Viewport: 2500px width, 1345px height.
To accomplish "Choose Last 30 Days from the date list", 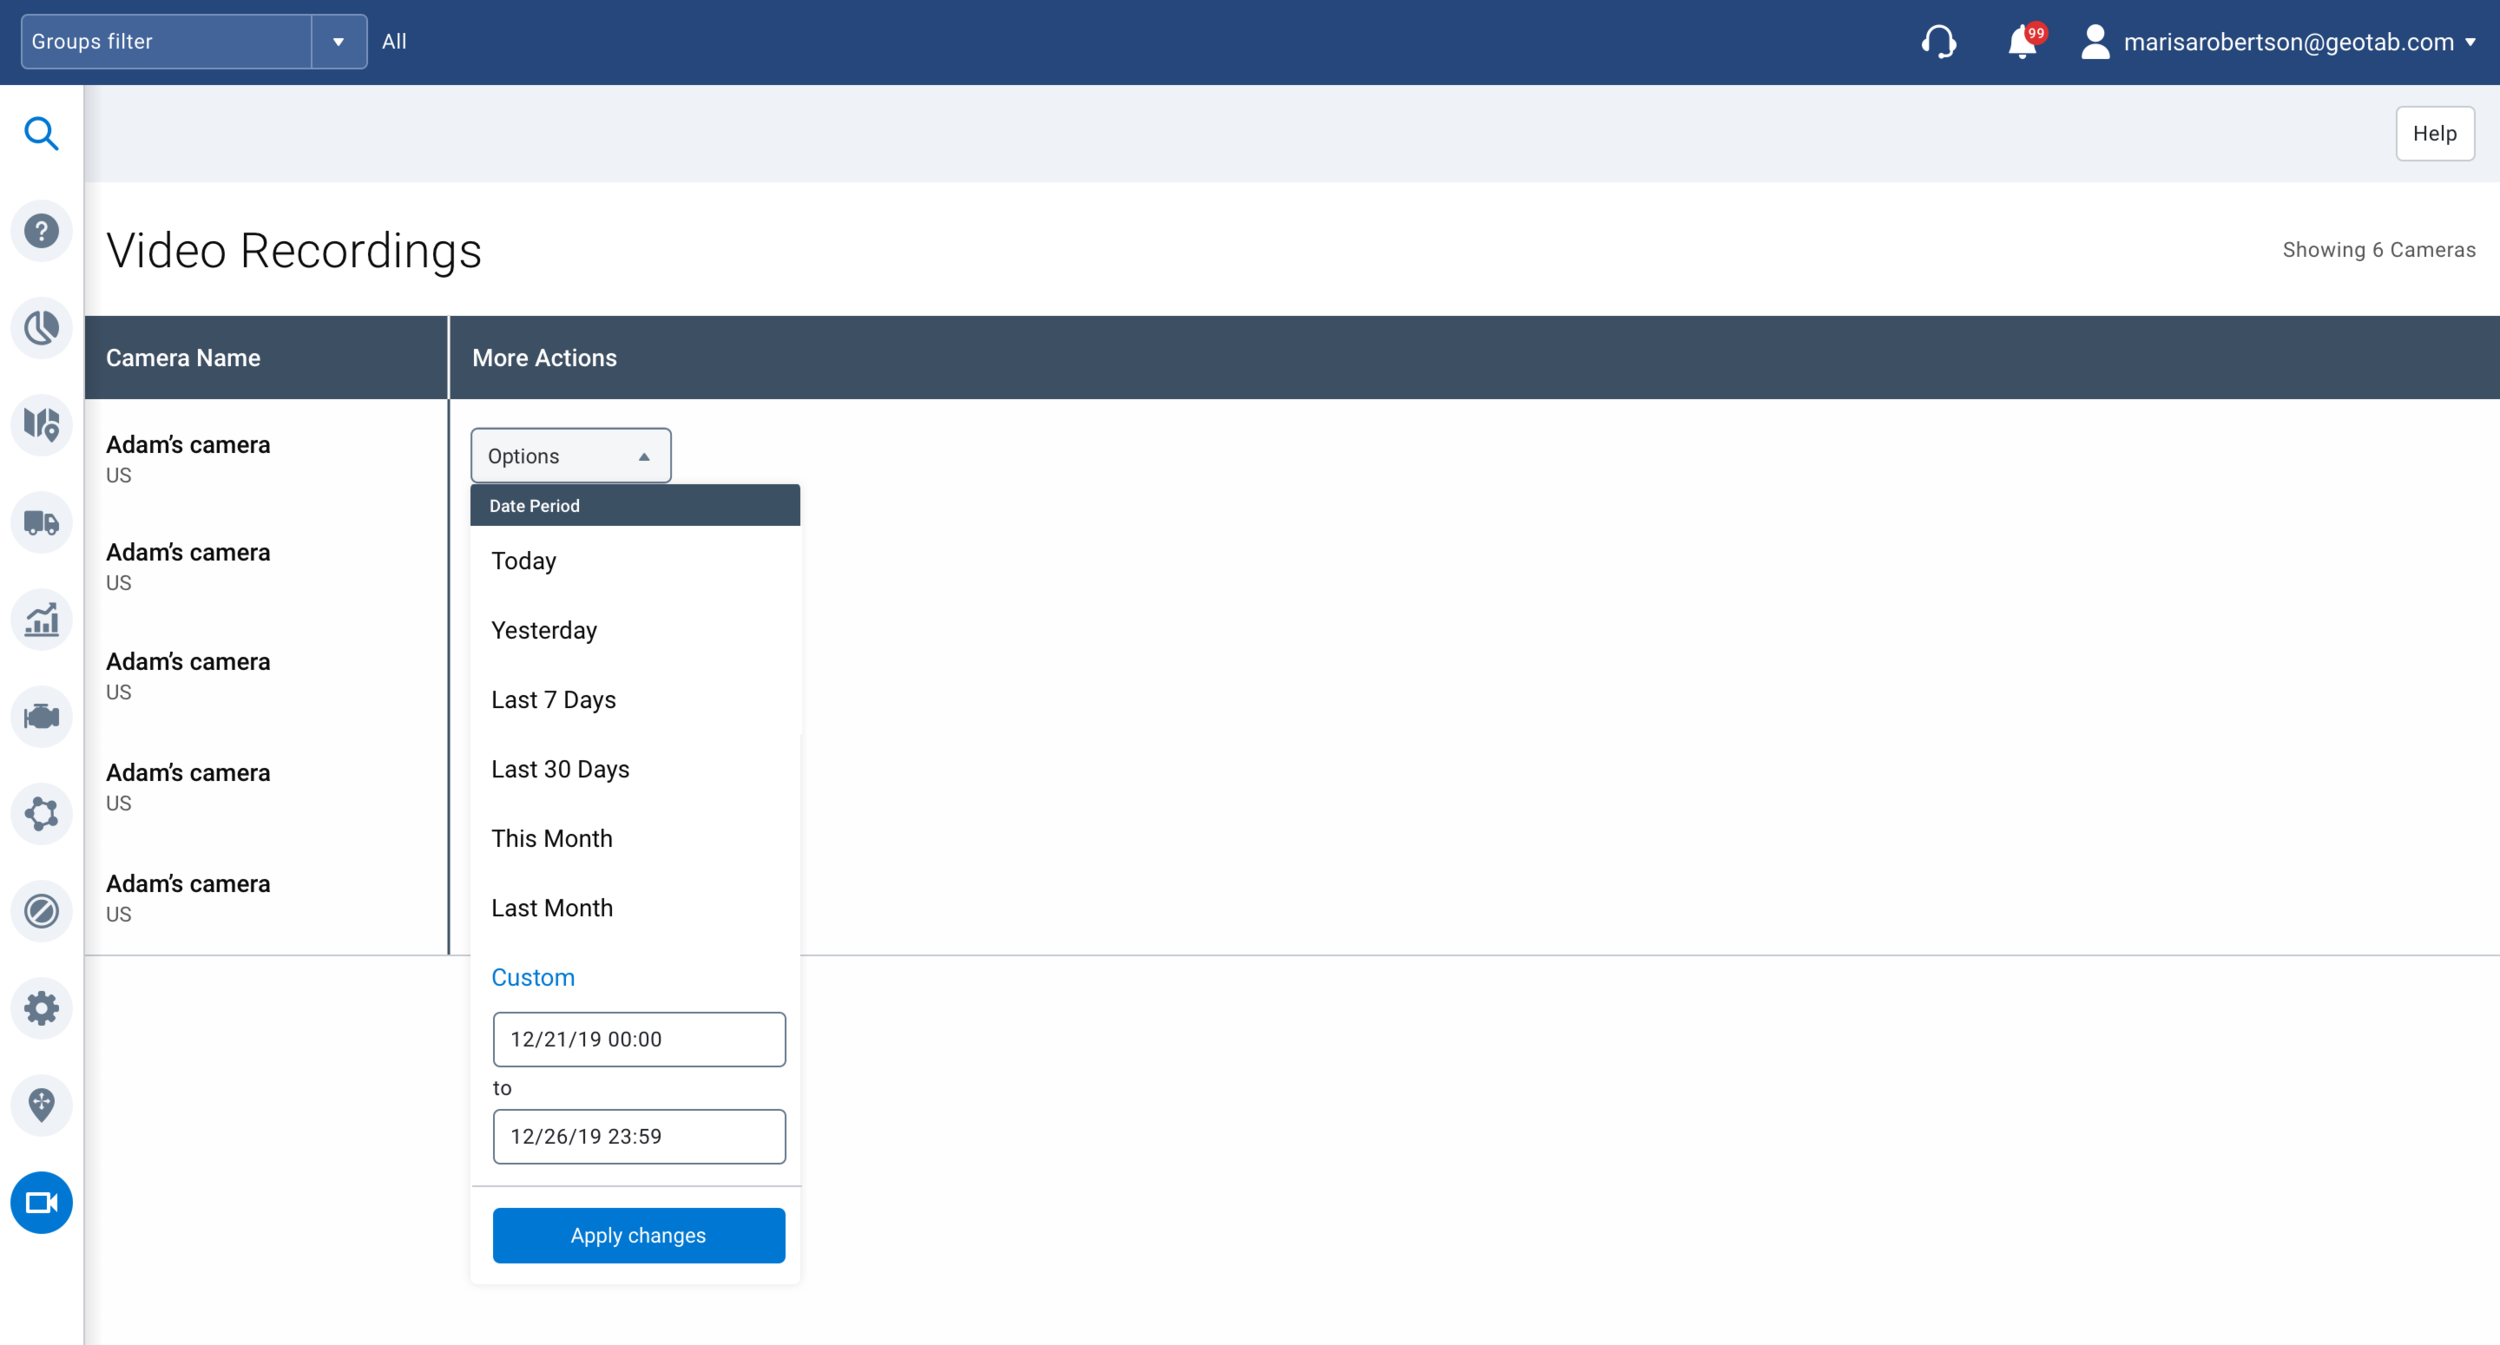I will click(x=560, y=768).
